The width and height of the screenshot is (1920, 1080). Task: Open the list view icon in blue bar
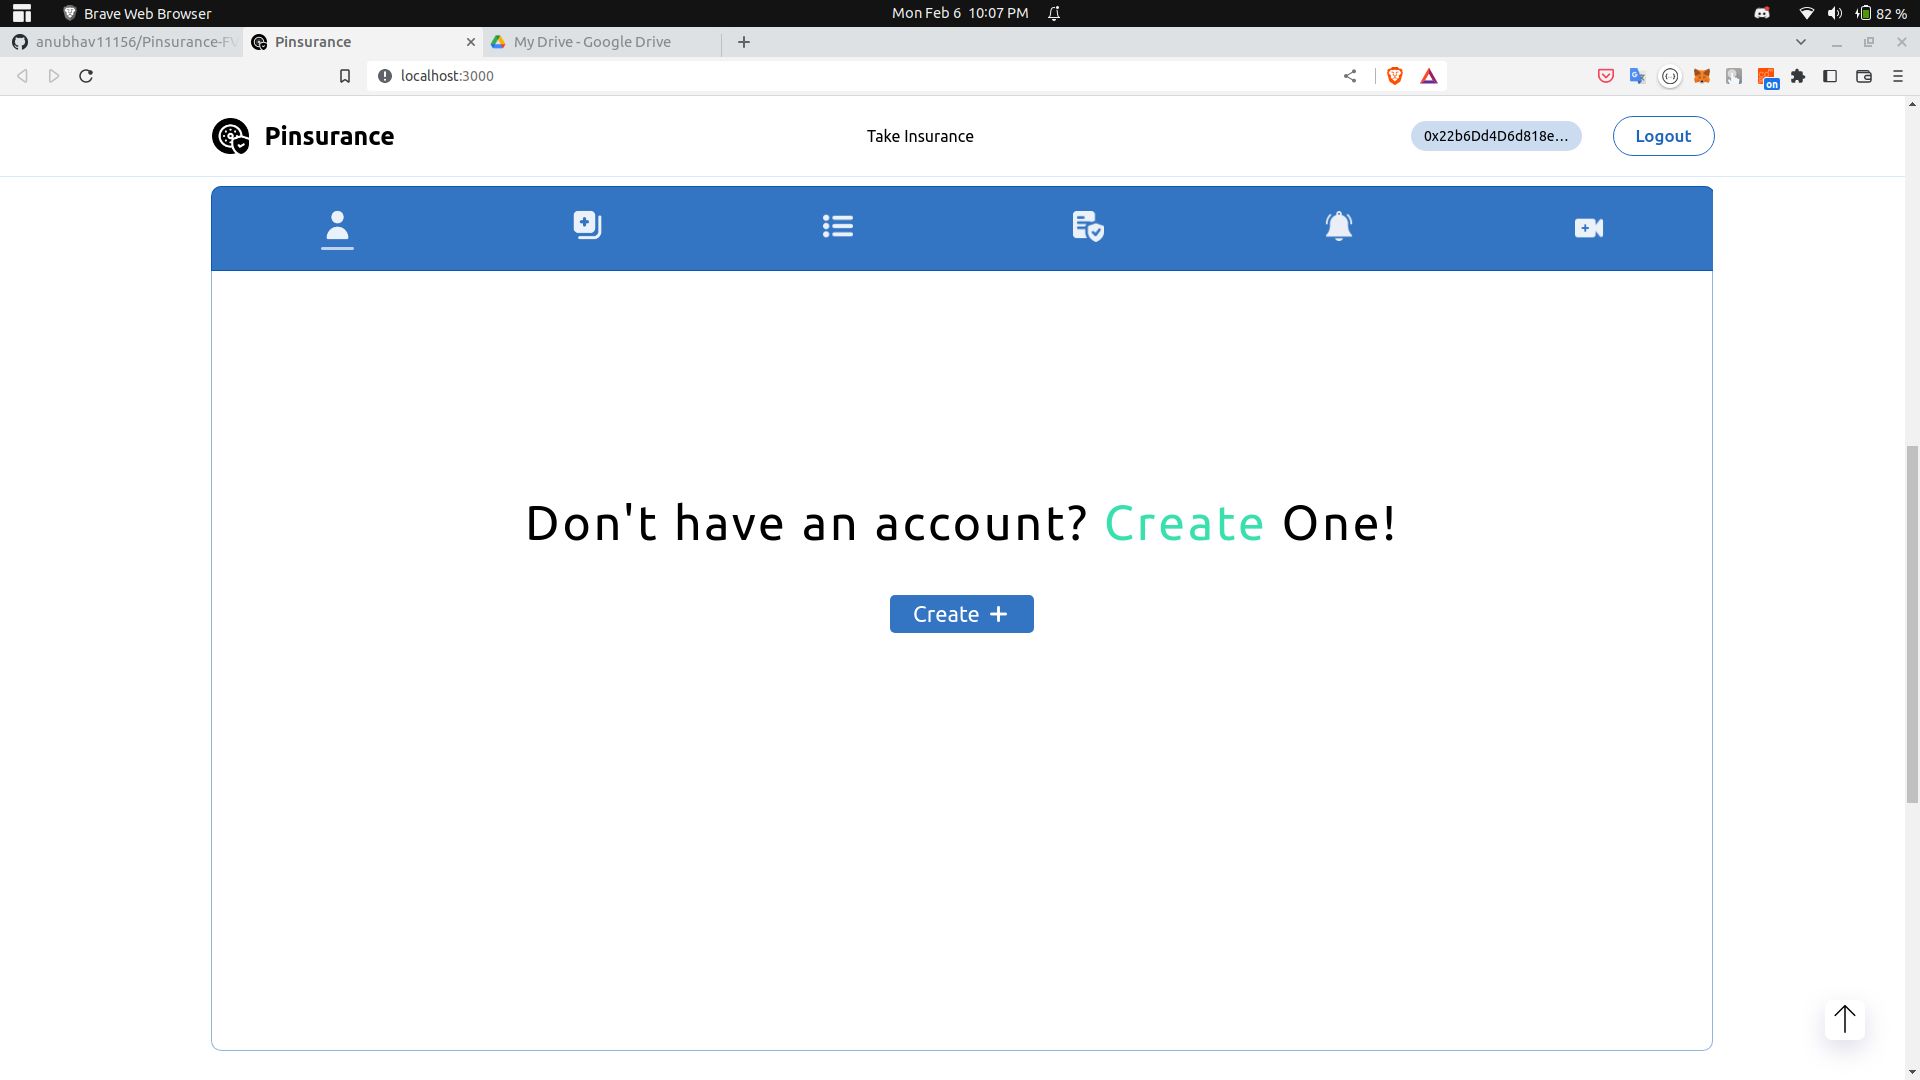838,226
